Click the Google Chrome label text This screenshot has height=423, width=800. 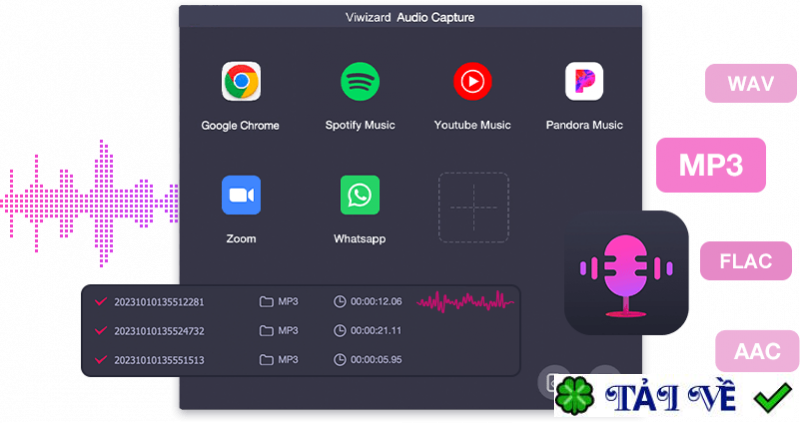(x=240, y=126)
